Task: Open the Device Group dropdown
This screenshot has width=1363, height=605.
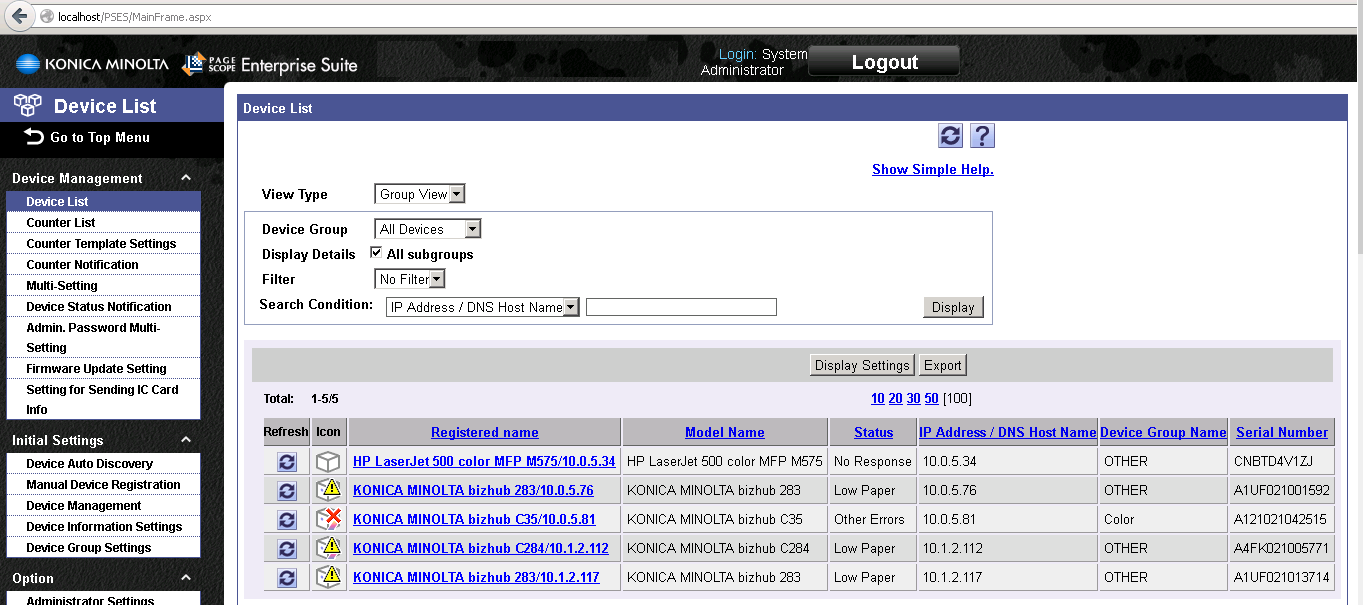Action: (x=428, y=229)
